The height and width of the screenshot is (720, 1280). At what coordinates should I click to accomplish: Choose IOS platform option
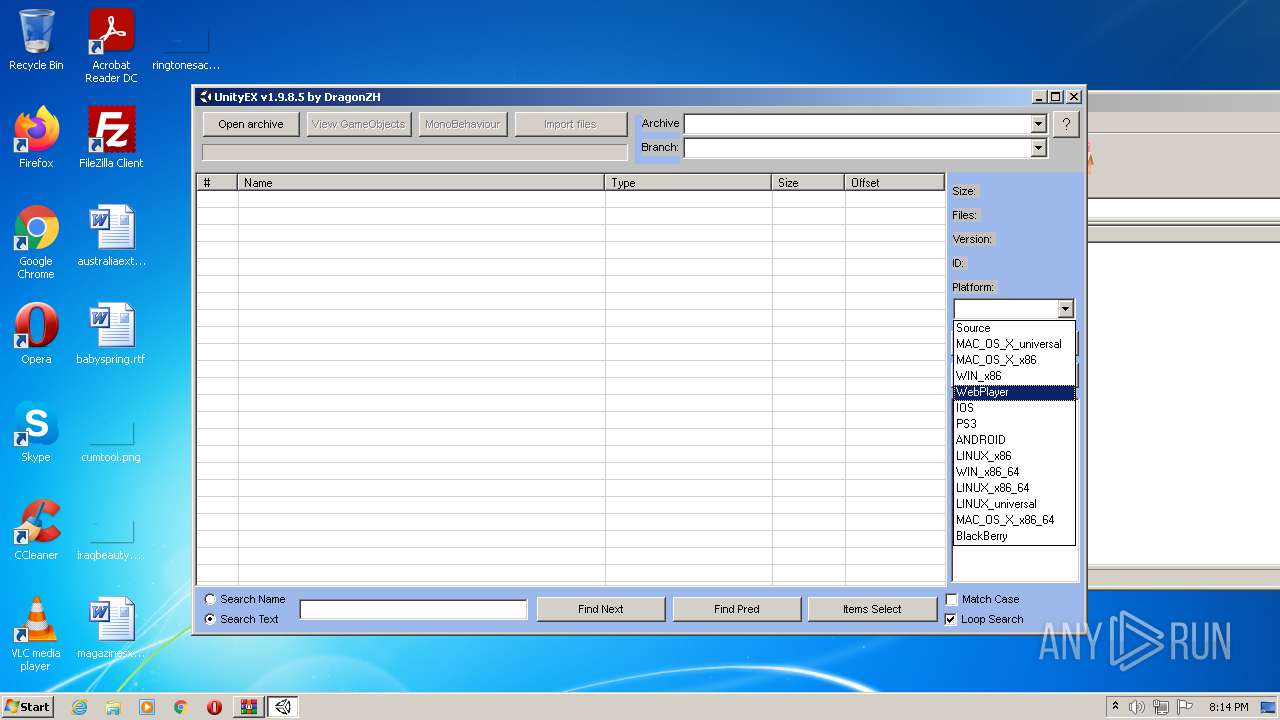point(1014,408)
